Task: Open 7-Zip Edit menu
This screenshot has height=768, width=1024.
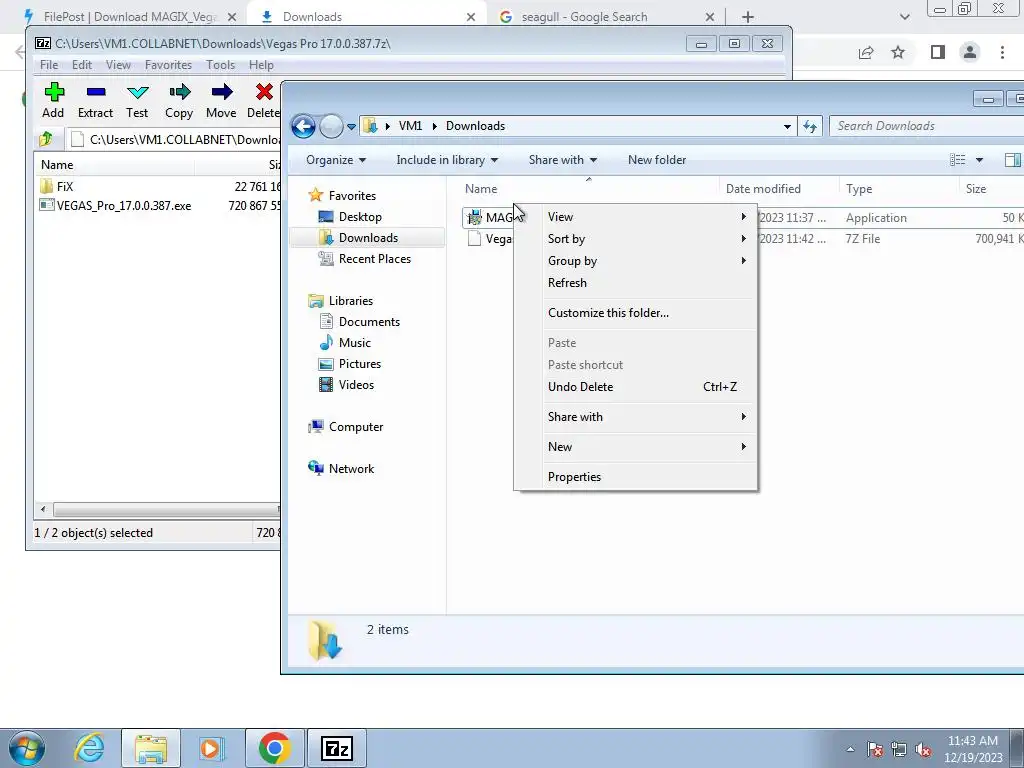Action: coord(82,65)
